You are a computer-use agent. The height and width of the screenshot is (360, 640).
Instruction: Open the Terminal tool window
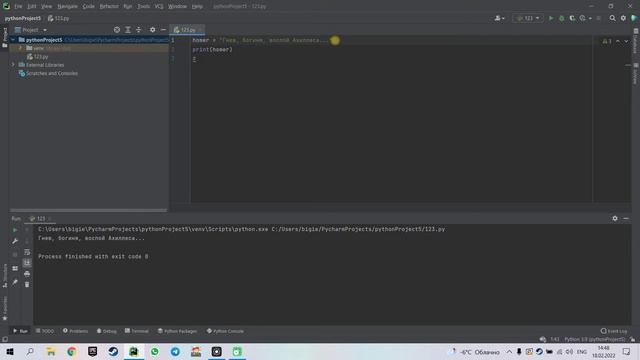137,331
